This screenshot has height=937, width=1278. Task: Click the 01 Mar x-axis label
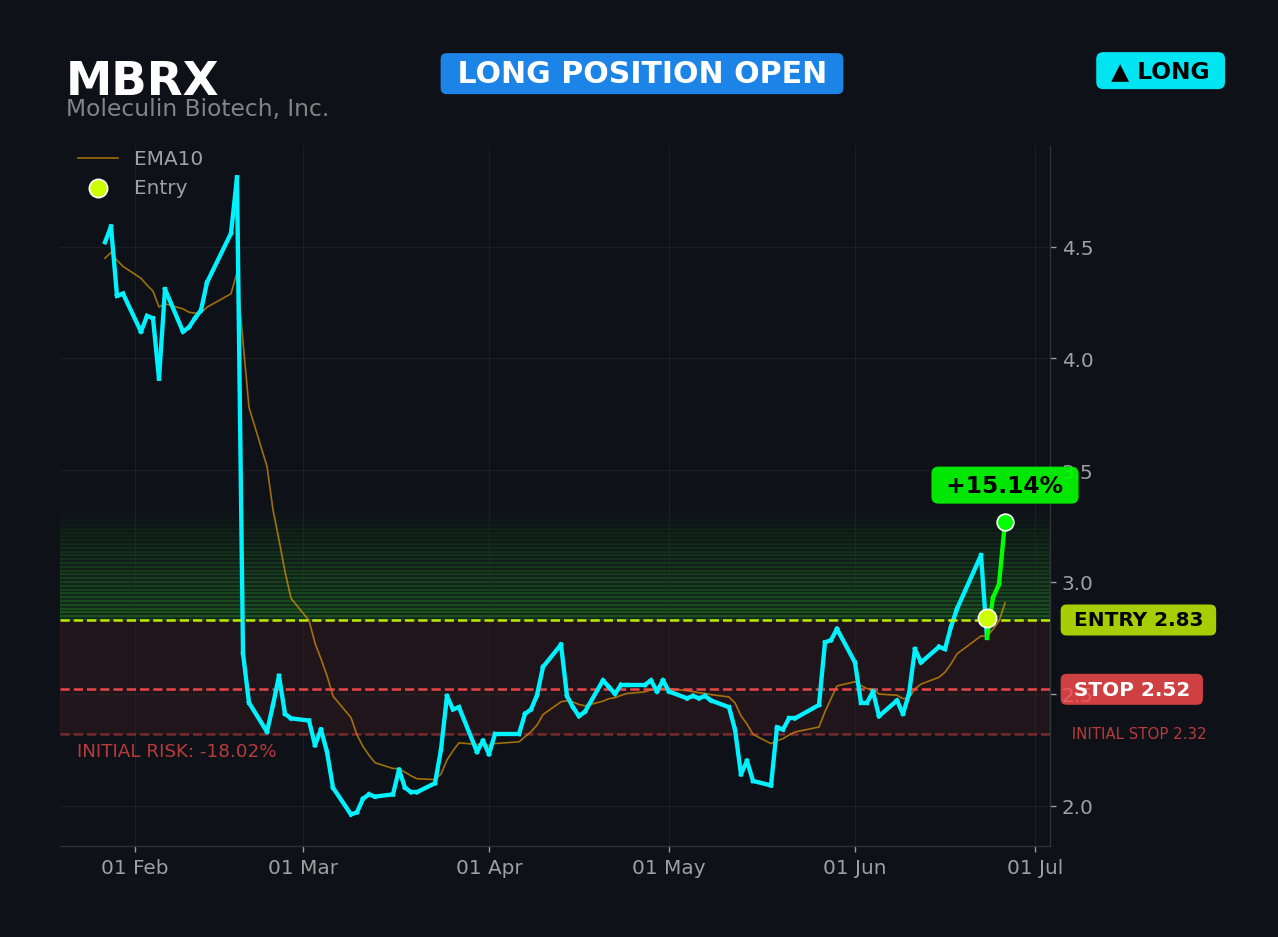coord(303,868)
